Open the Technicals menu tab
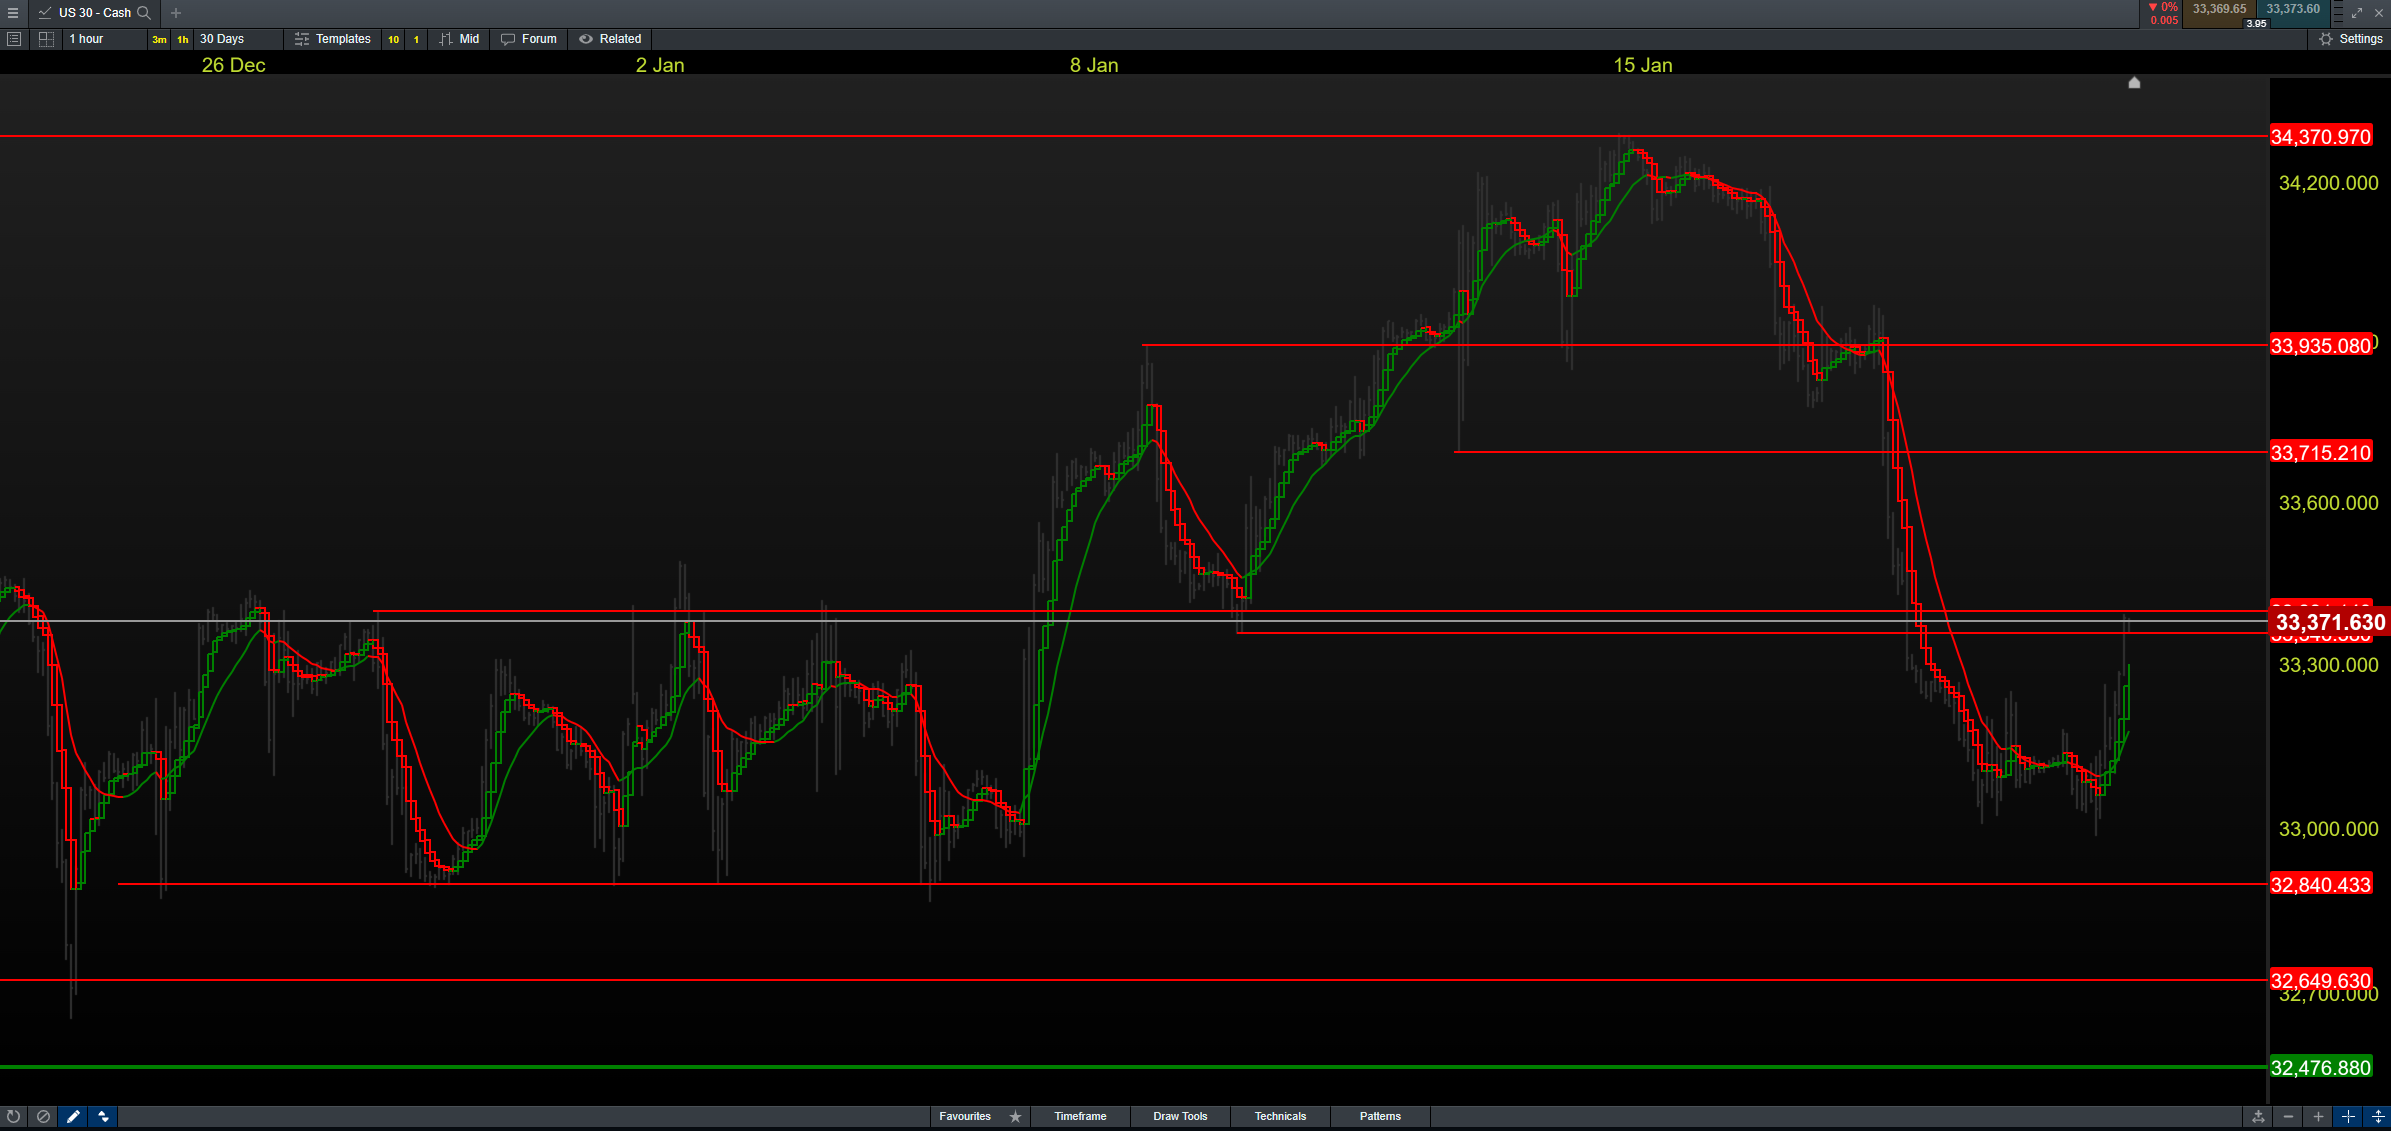The width and height of the screenshot is (2391, 1131). click(1280, 1116)
